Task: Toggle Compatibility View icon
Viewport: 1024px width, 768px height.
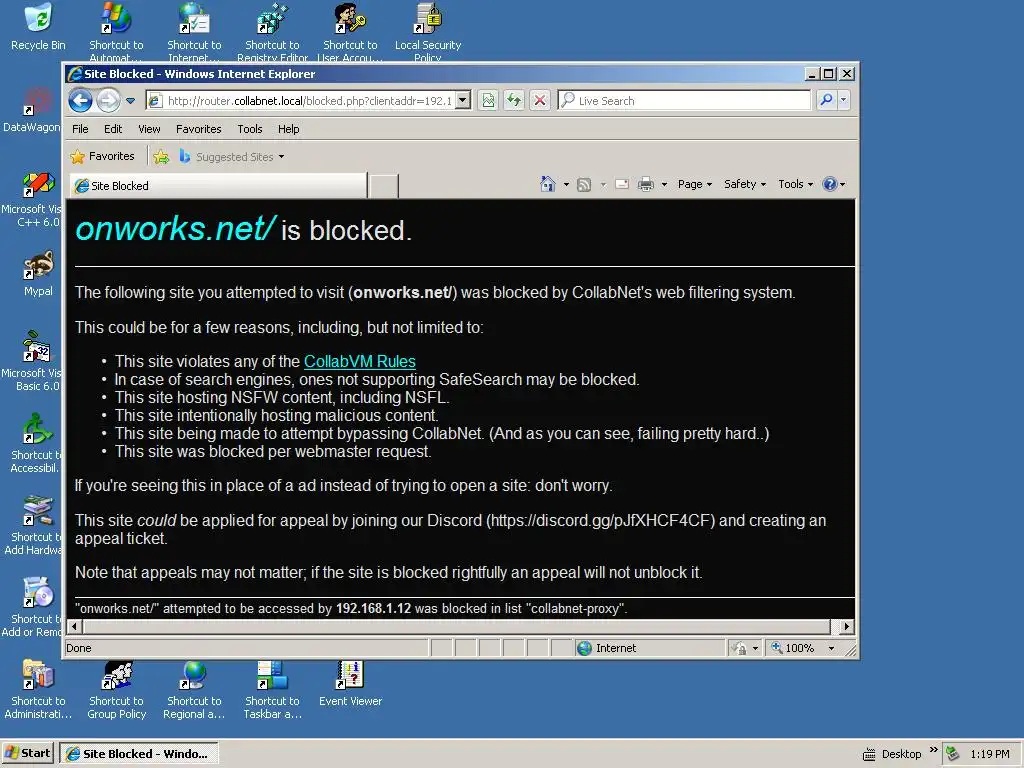Action: coord(488,101)
